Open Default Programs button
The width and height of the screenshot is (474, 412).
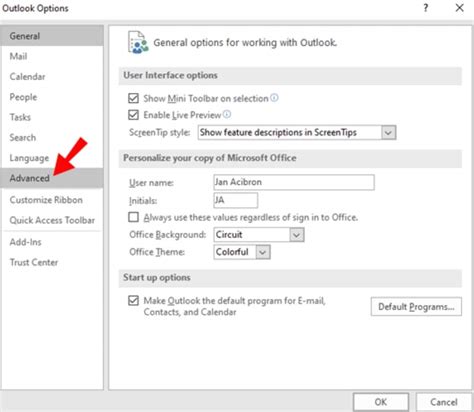416,307
